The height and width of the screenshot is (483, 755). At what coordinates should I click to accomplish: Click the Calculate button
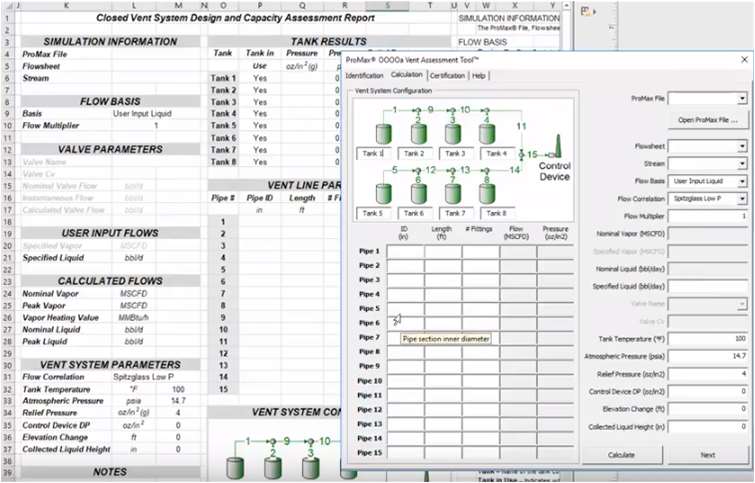tap(621, 455)
